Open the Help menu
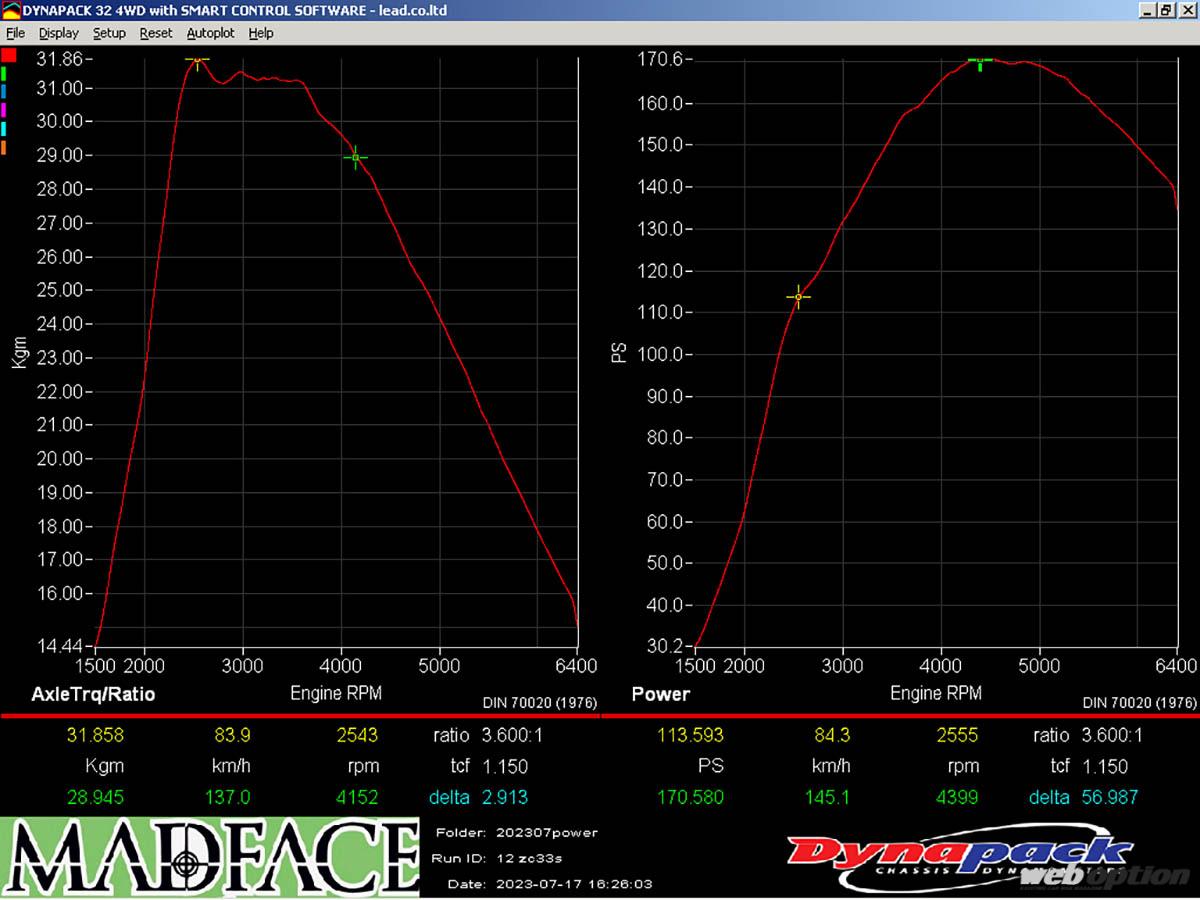Viewport: 1200px width, 900px height. 261,33
